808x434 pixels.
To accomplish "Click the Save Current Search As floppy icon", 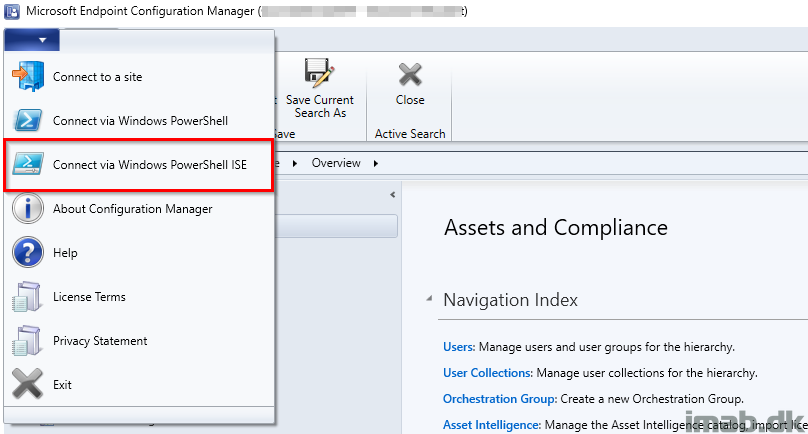I will point(319,72).
